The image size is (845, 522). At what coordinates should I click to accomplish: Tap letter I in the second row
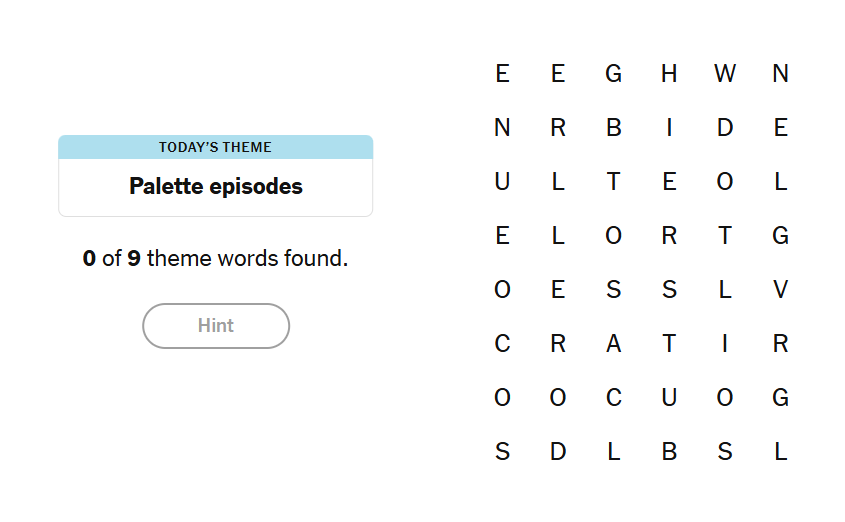(x=669, y=128)
